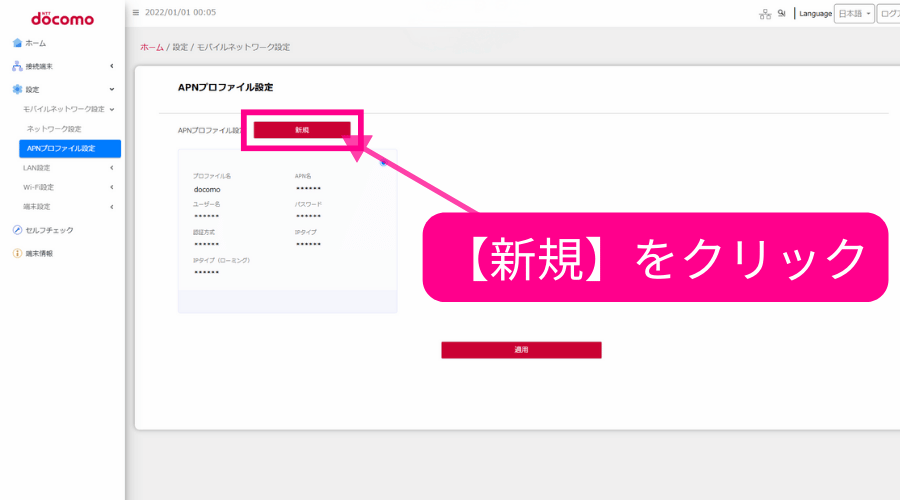The image size is (900, 500).
Task: Click the settings gear icon
Action: [17, 89]
